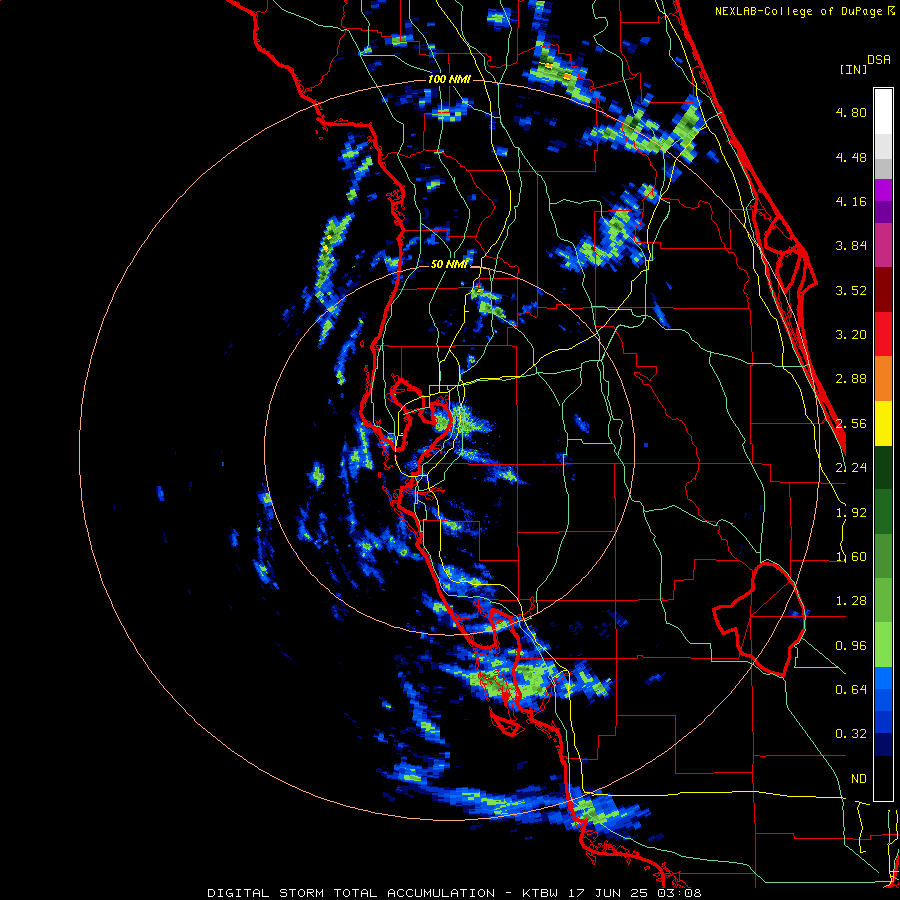The width and height of the screenshot is (900, 900).
Task: Pick the dark maroon color scale segment
Action: [883, 290]
